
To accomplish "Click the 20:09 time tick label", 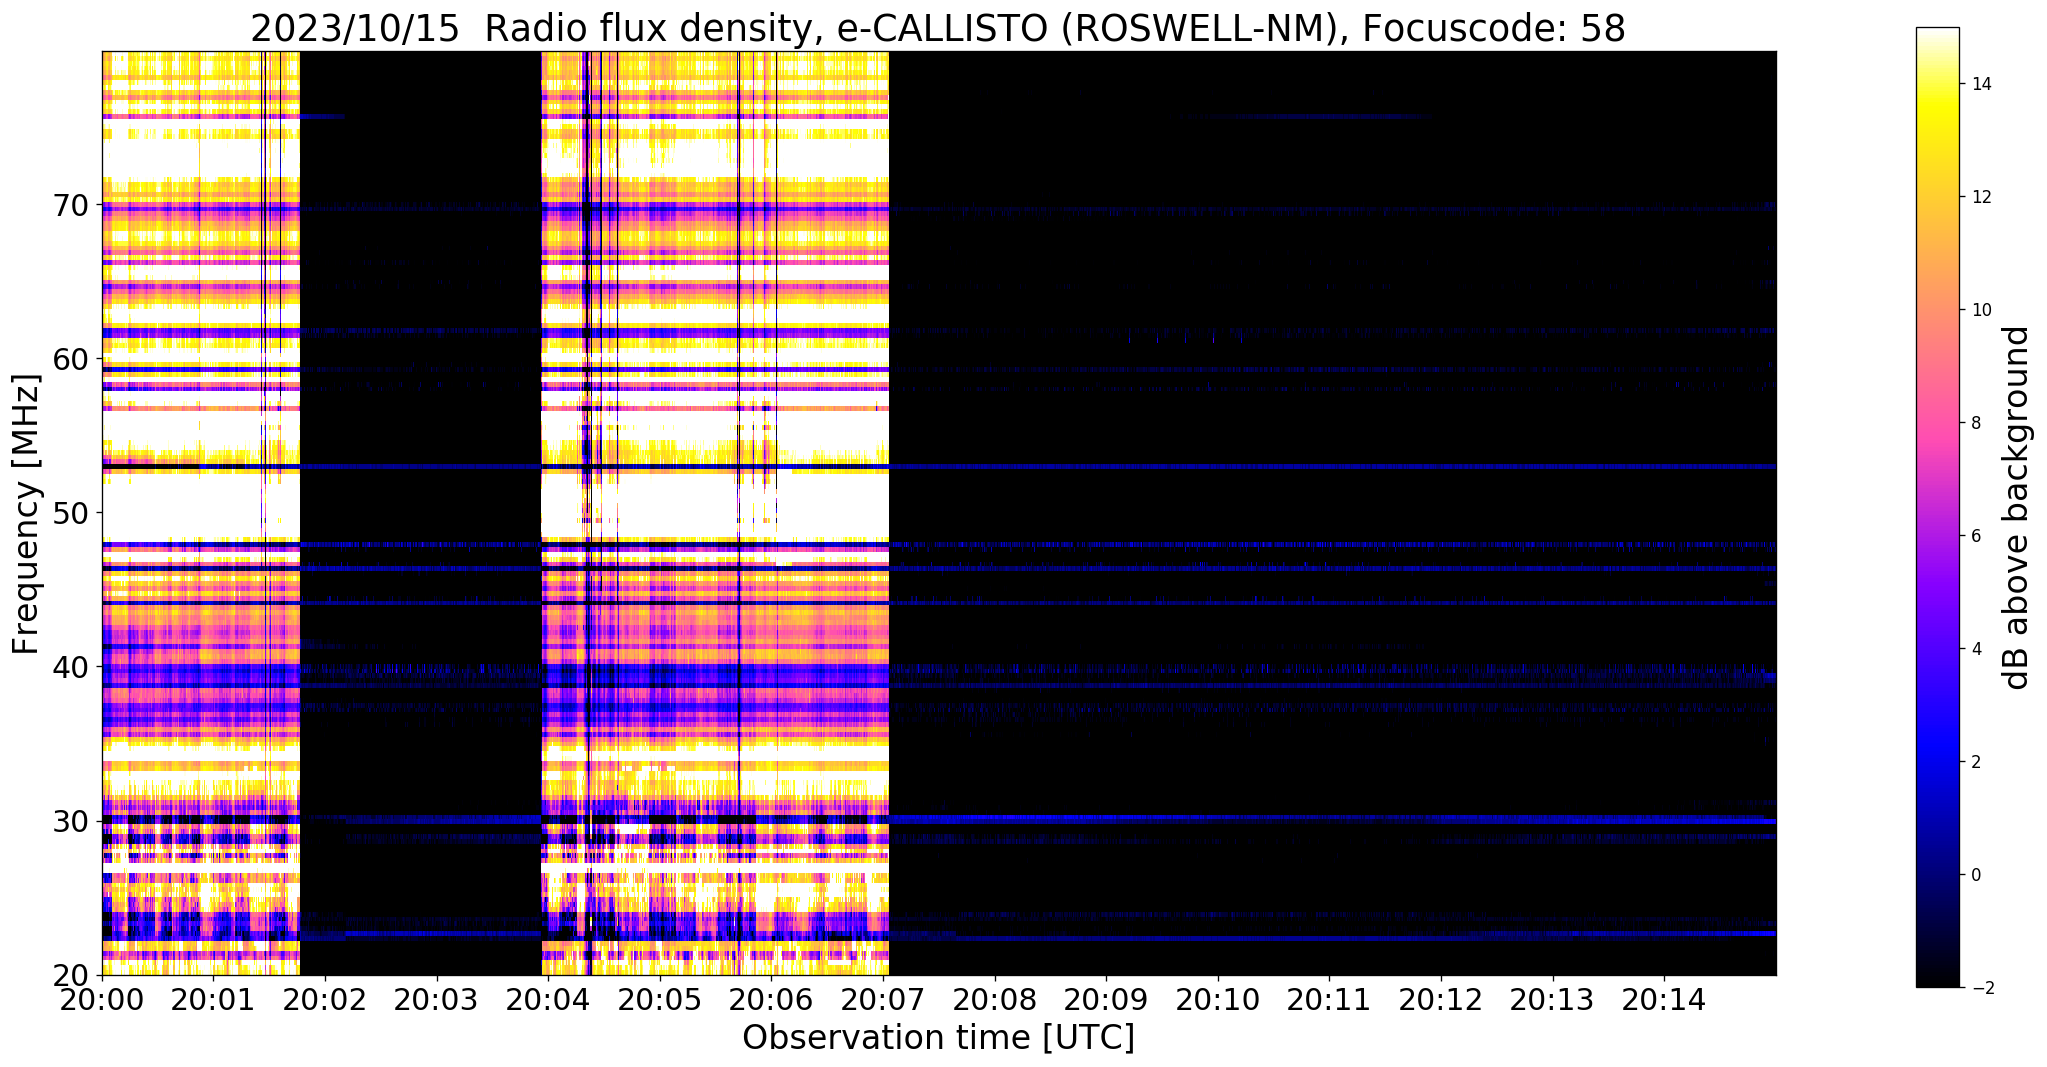I will [x=1106, y=998].
